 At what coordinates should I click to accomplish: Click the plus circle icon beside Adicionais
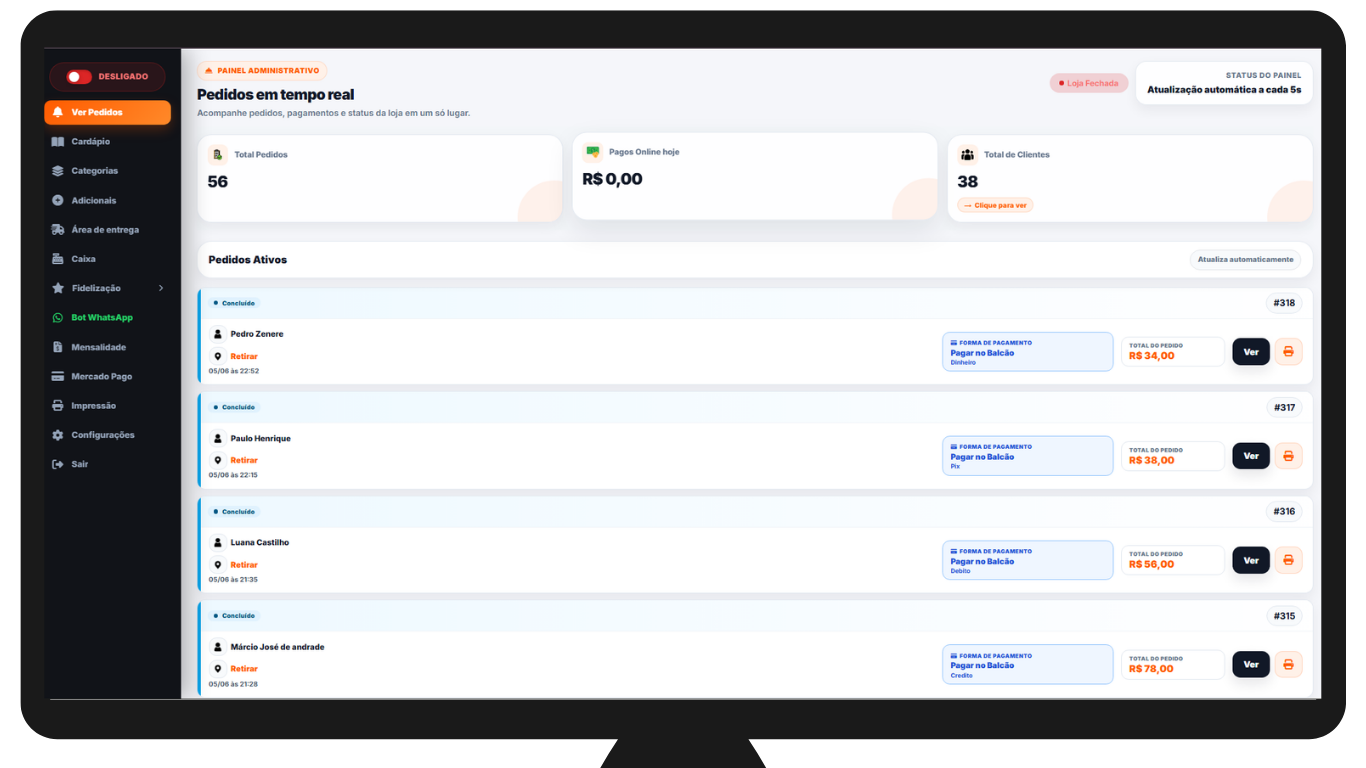(x=58, y=200)
